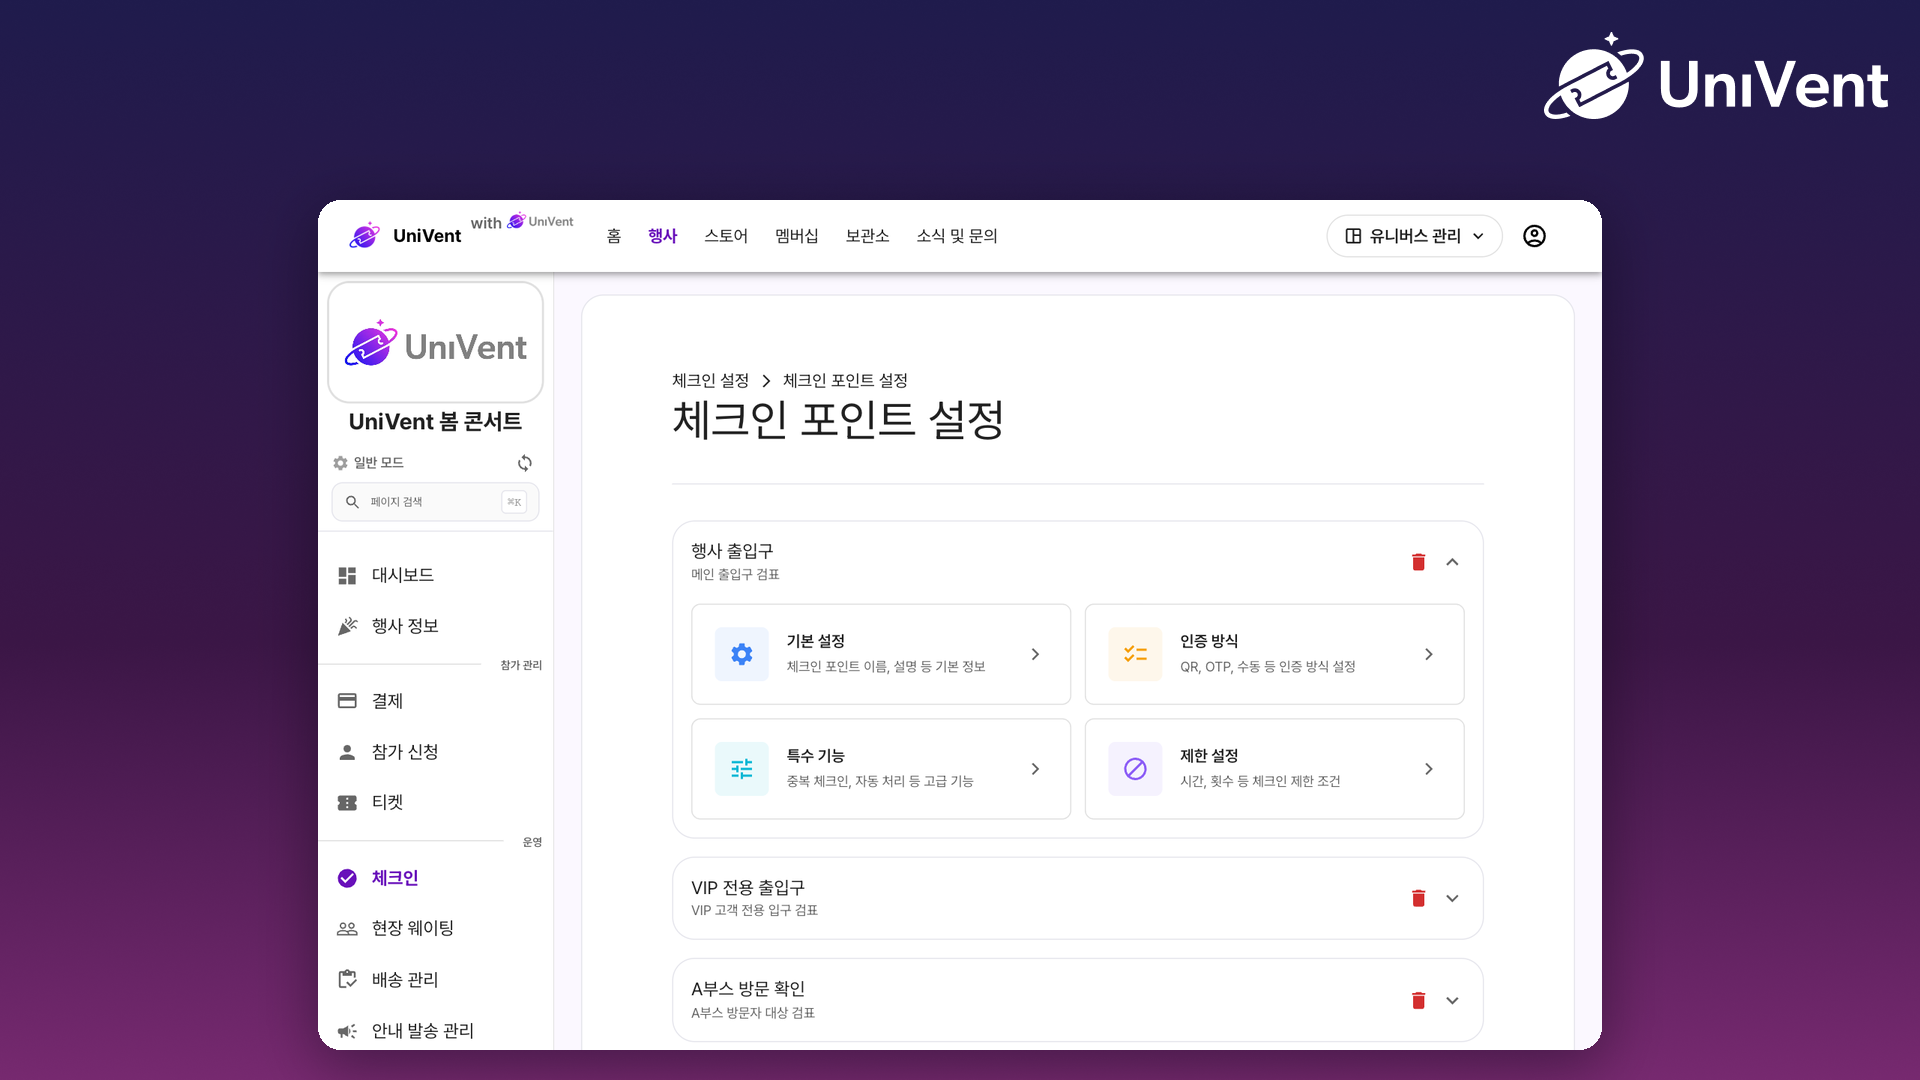The image size is (1920, 1080).
Task: Delete the 행사 출입구 check-in point
Action: pyautogui.click(x=1418, y=562)
